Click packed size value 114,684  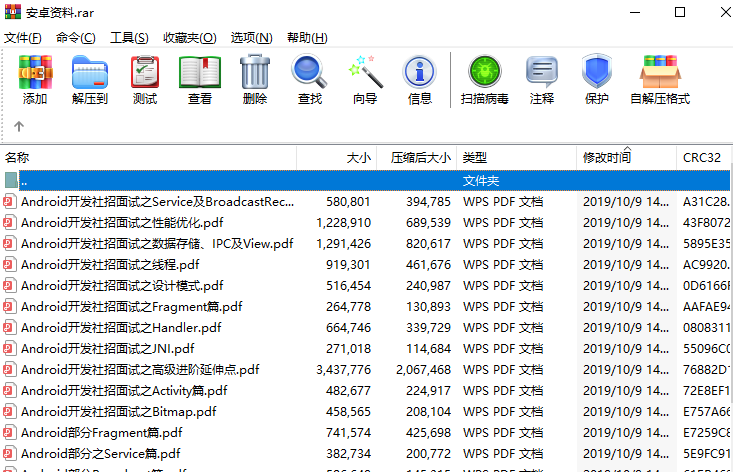tap(428, 349)
